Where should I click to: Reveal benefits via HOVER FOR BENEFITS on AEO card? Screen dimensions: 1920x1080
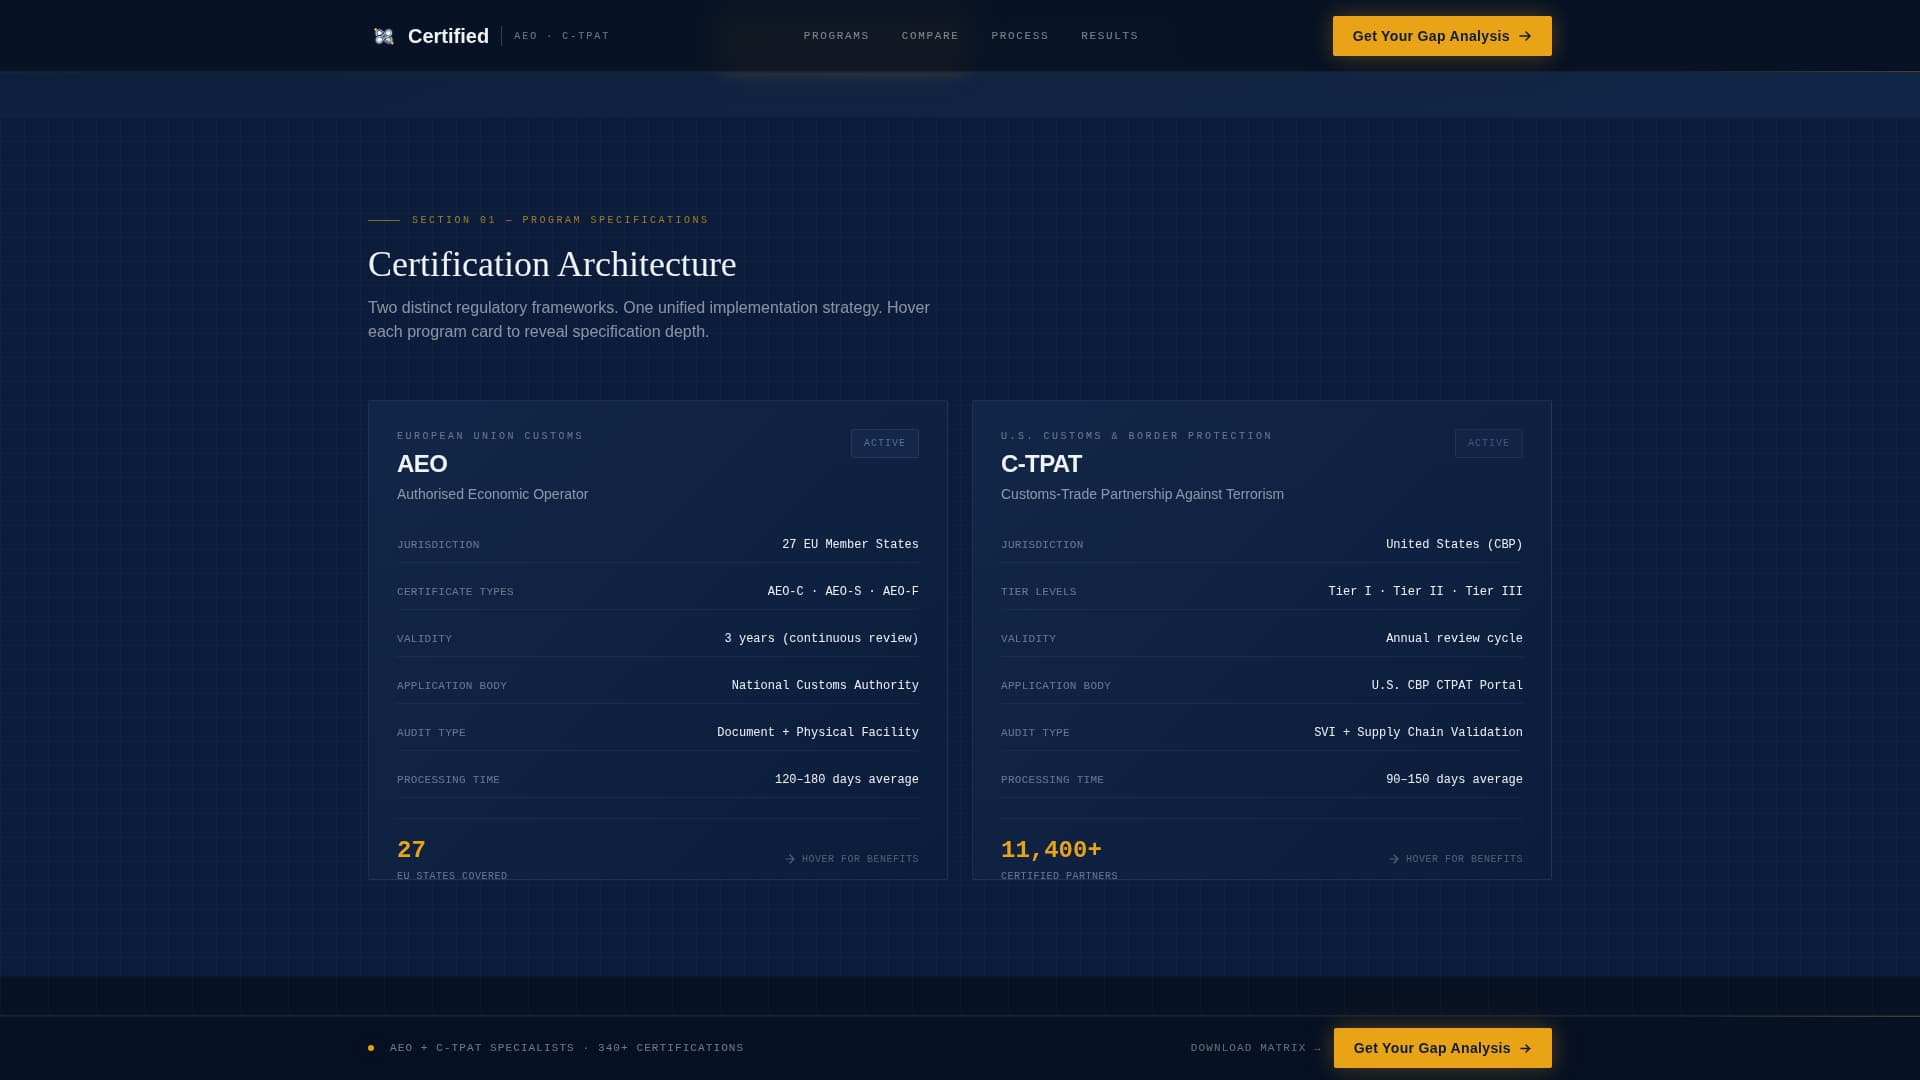pos(858,858)
